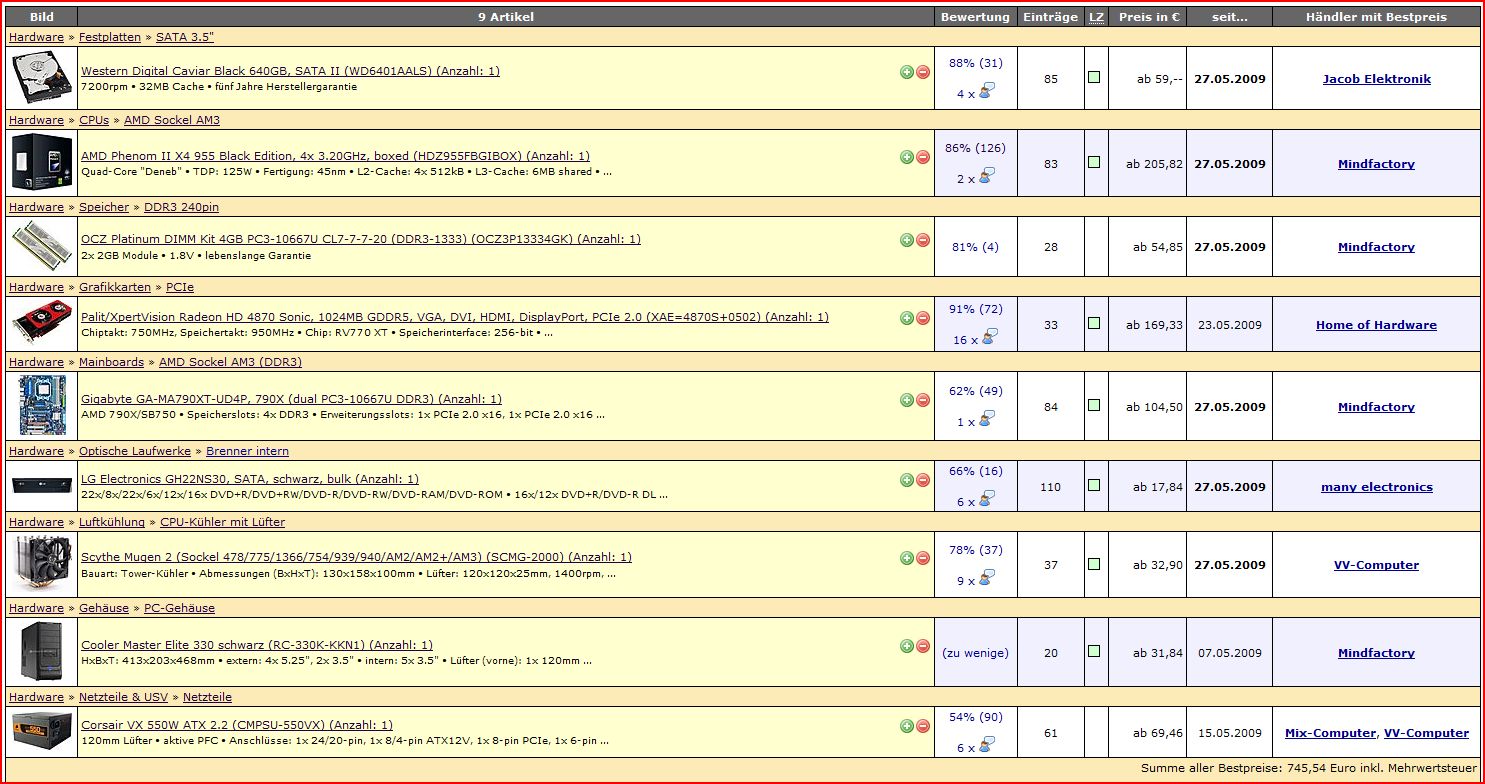Screen dimensions: 1485x784
Task: Click red minus for AMD Phenom II X4
Action: pyautogui.click(x=922, y=157)
